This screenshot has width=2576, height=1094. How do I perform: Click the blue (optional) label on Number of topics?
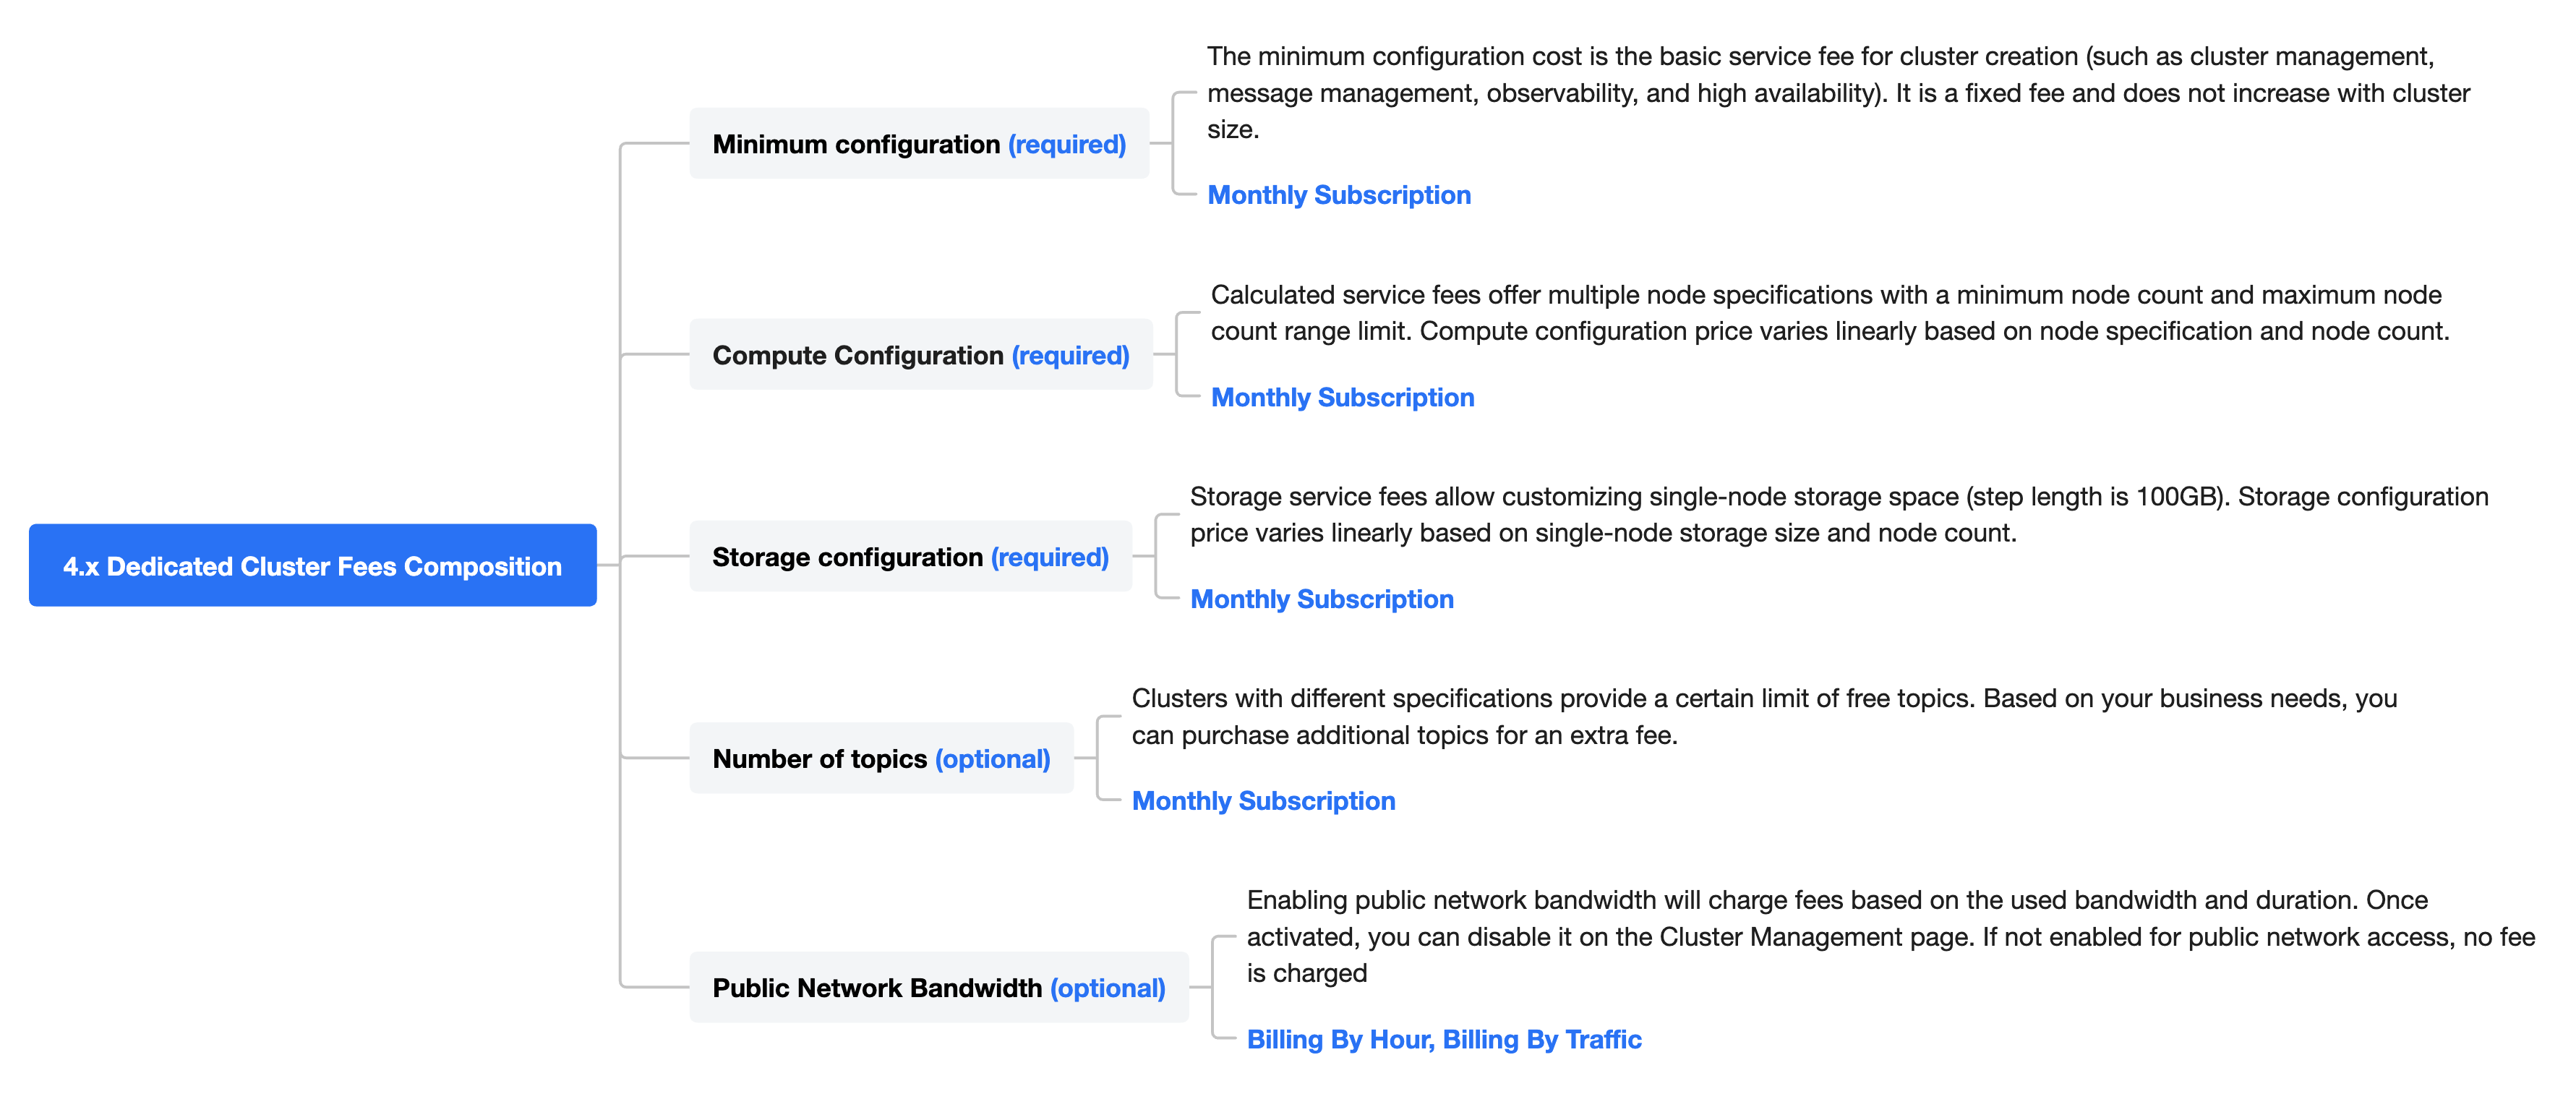992,759
